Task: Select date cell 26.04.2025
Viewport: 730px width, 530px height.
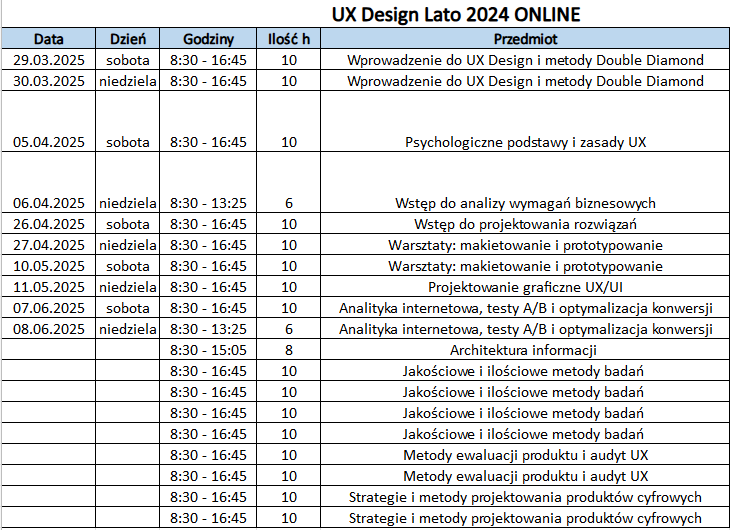Action: 48,224
